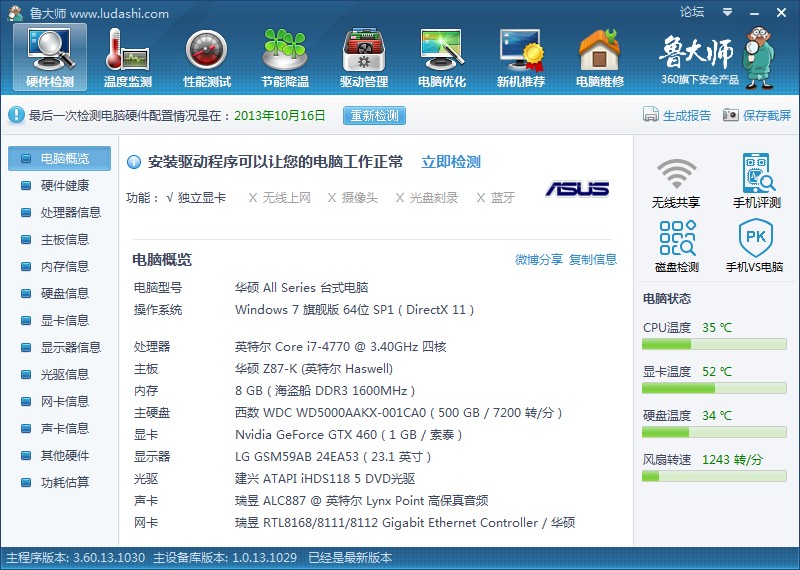
Task: Click the blue info icon before 安装驱动程序
Action: coord(134,162)
